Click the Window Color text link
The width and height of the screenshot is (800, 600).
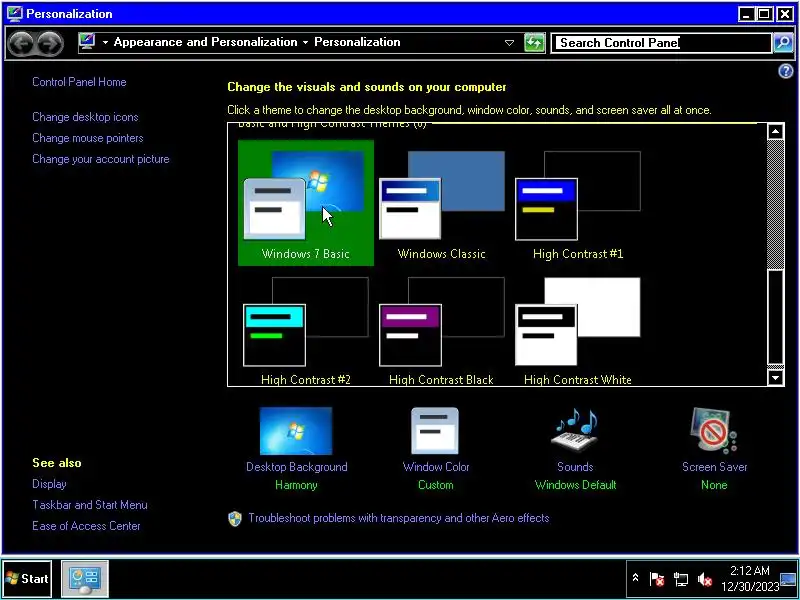(436, 467)
